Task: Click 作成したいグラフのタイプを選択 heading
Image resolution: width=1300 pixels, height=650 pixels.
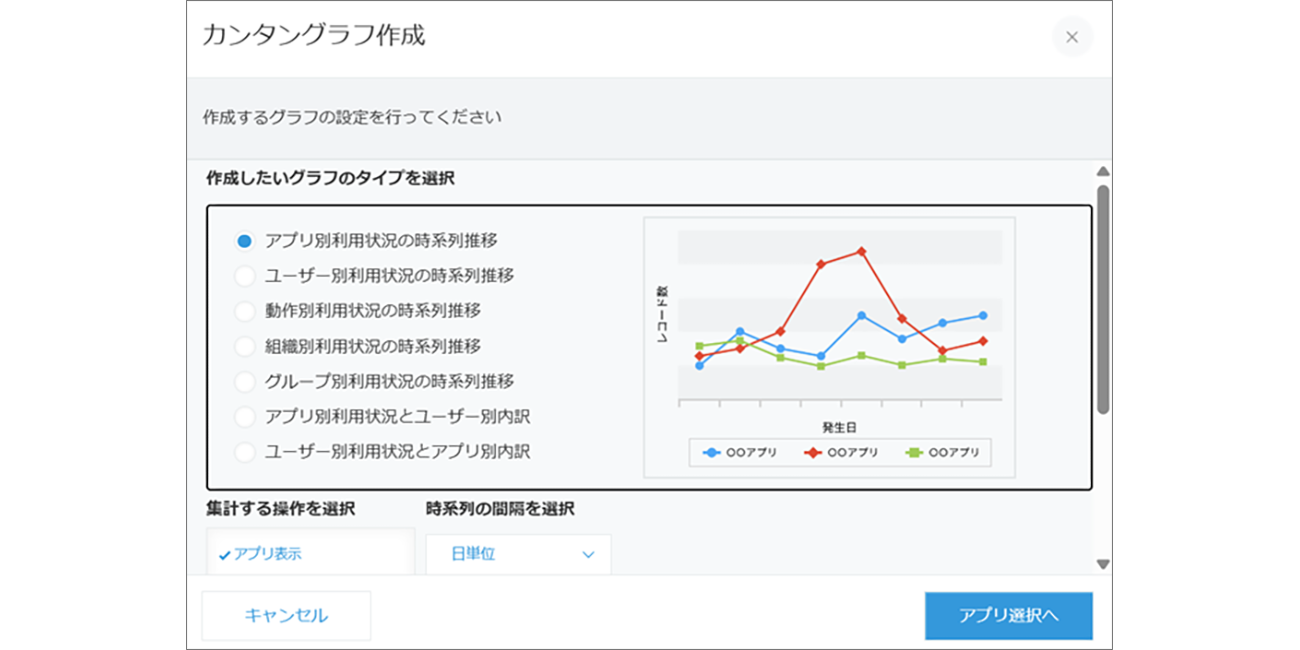Action: point(330,178)
